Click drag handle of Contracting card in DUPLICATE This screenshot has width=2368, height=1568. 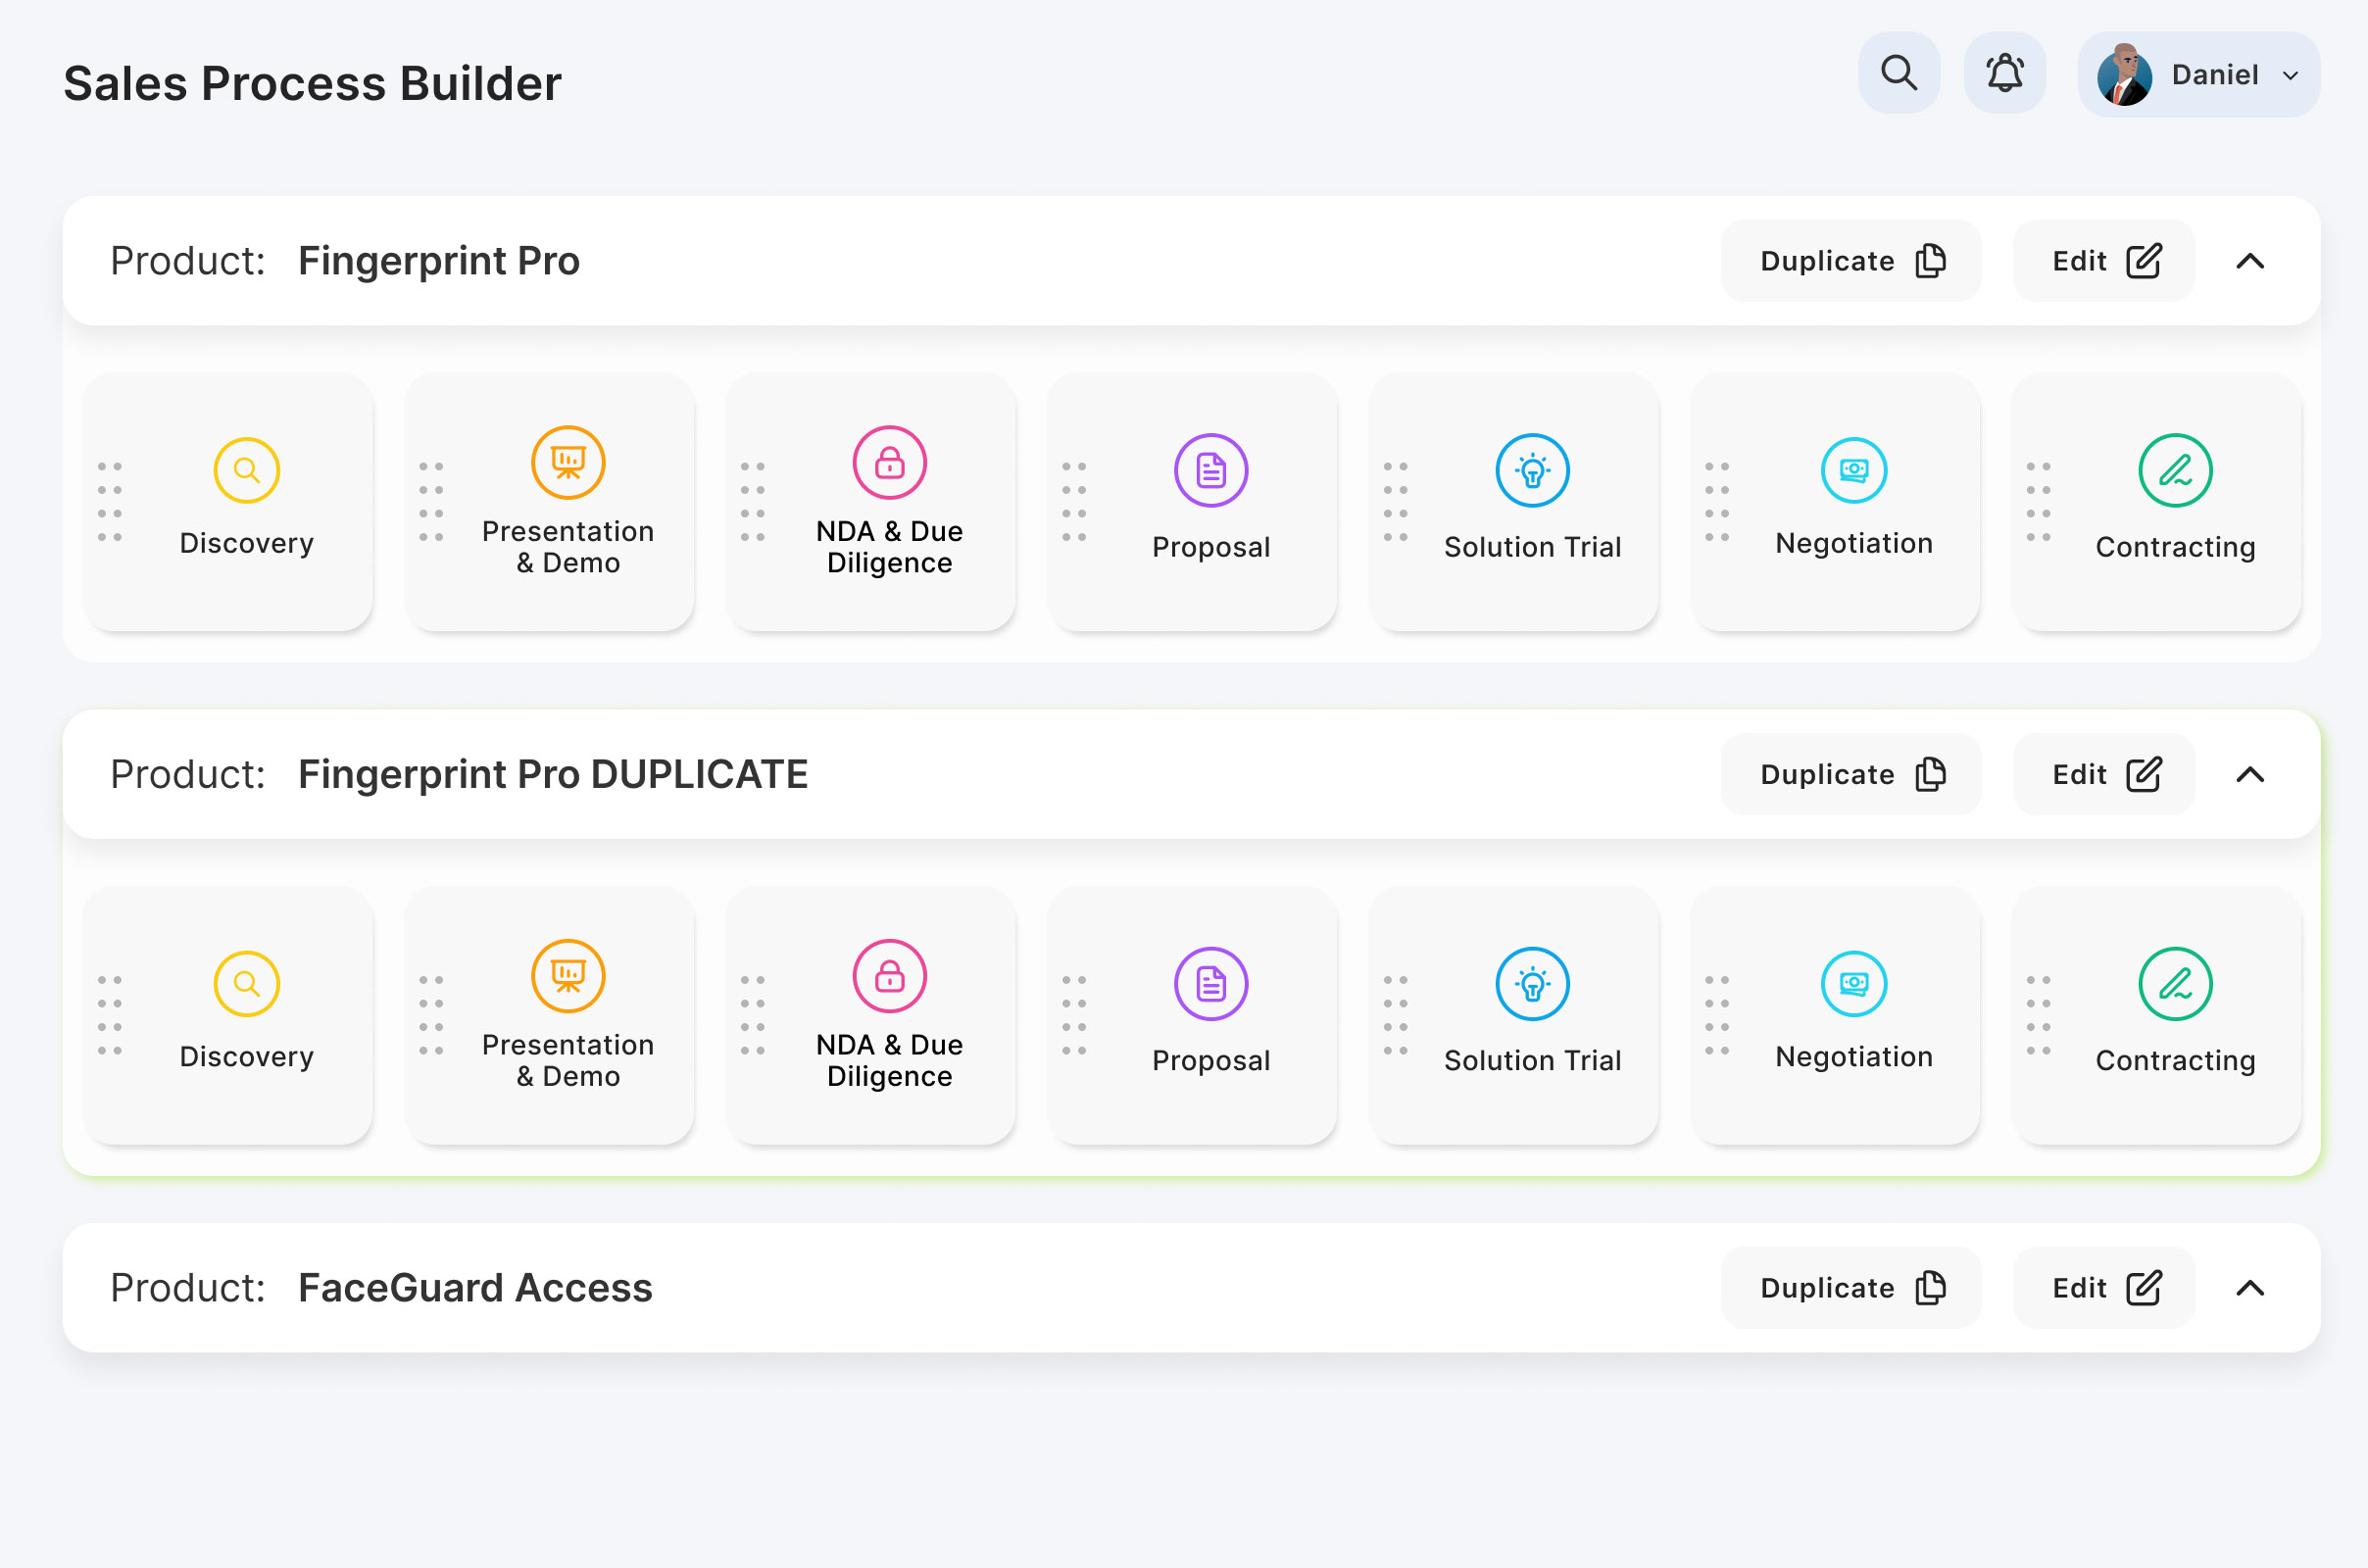pos(2038,1015)
